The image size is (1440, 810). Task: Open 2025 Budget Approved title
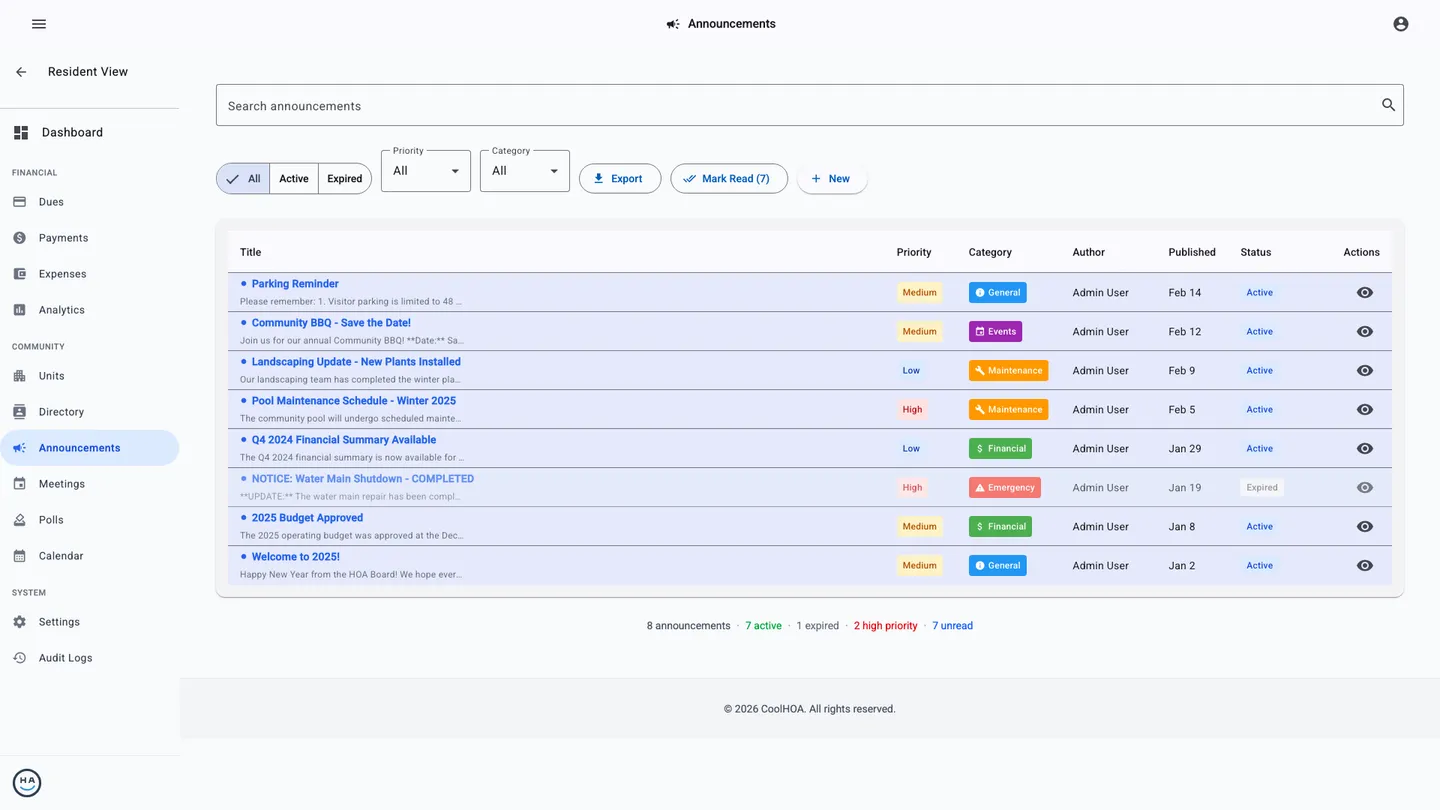(x=307, y=518)
